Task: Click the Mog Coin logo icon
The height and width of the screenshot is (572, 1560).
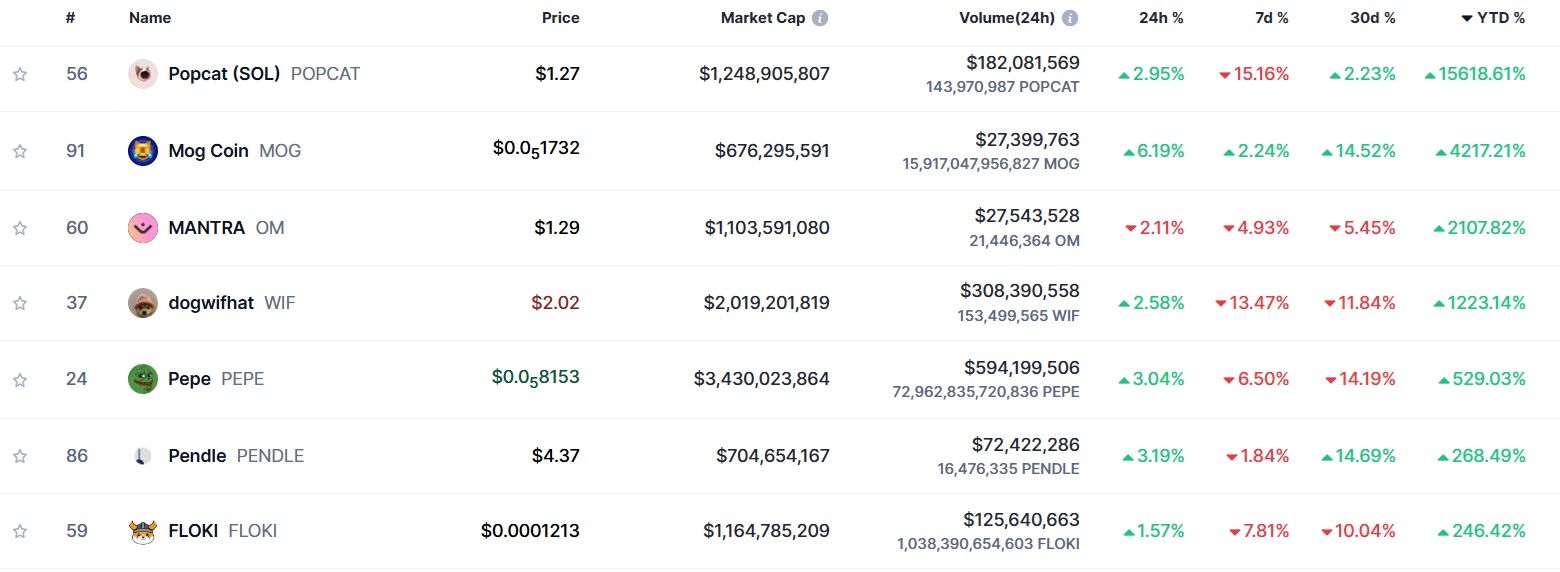Action: point(143,151)
